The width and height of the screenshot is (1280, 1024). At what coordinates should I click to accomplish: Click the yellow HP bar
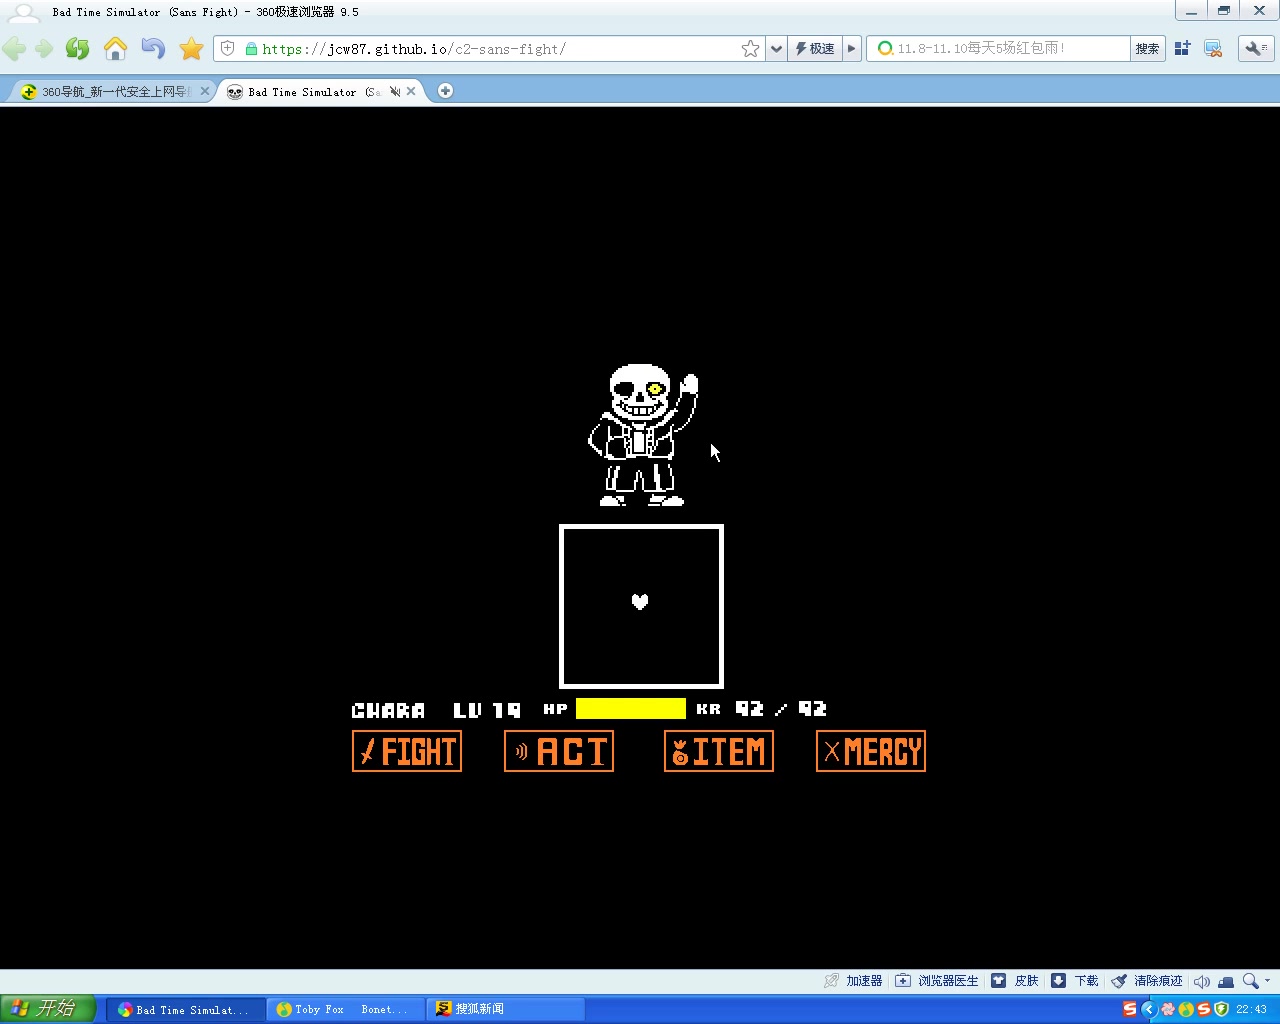[x=631, y=709]
